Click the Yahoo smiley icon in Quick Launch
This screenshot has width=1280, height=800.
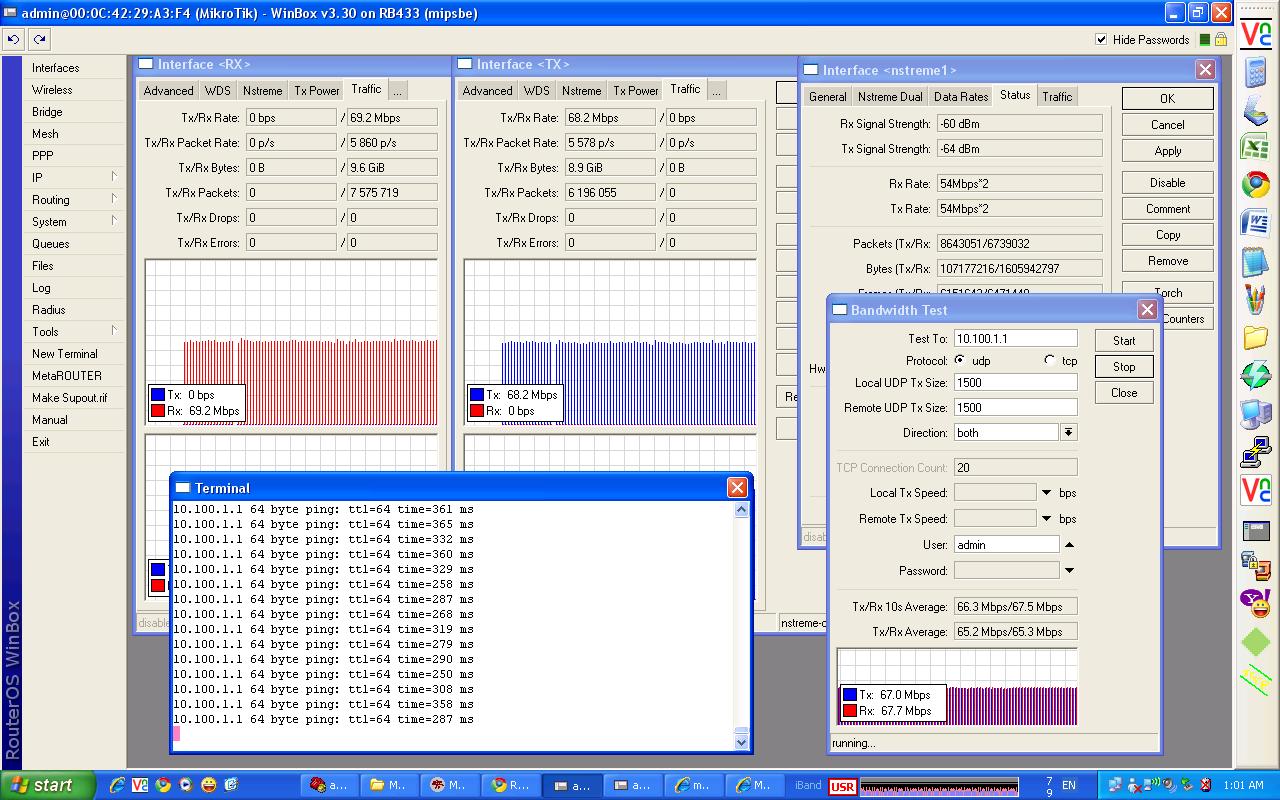pos(208,785)
